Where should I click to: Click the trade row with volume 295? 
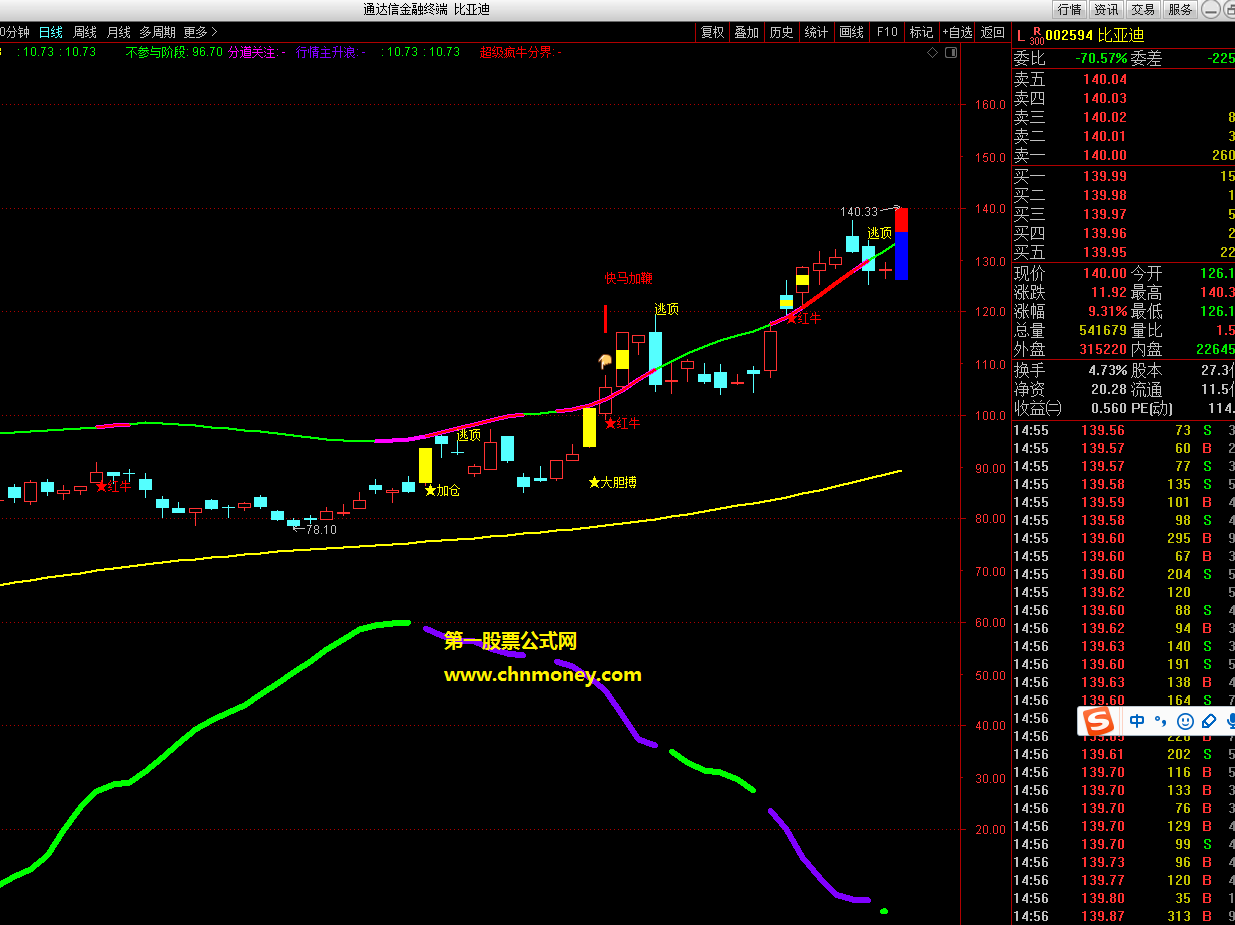(x=1124, y=538)
